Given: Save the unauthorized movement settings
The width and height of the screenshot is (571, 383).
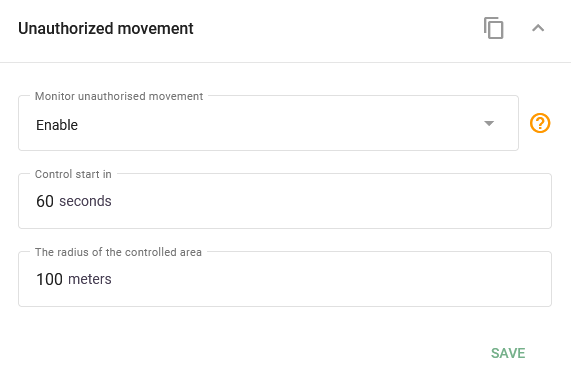Looking at the screenshot, I should pos(508,353).
